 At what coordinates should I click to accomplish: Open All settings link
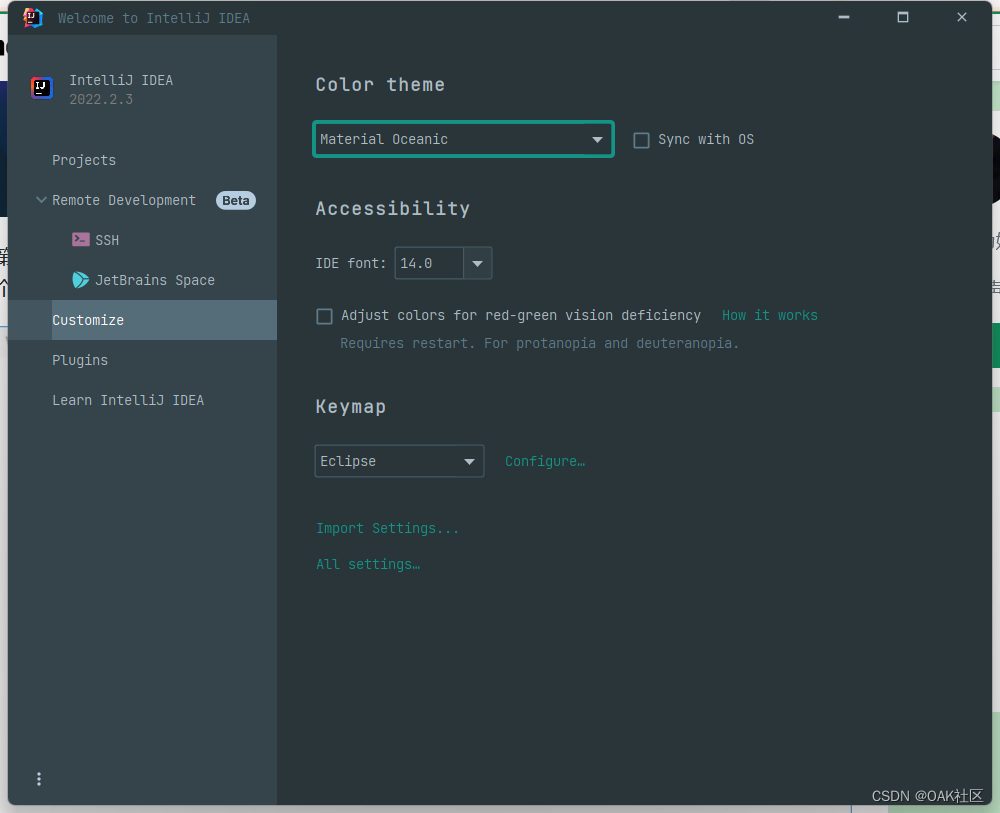[x=368, y=564]
